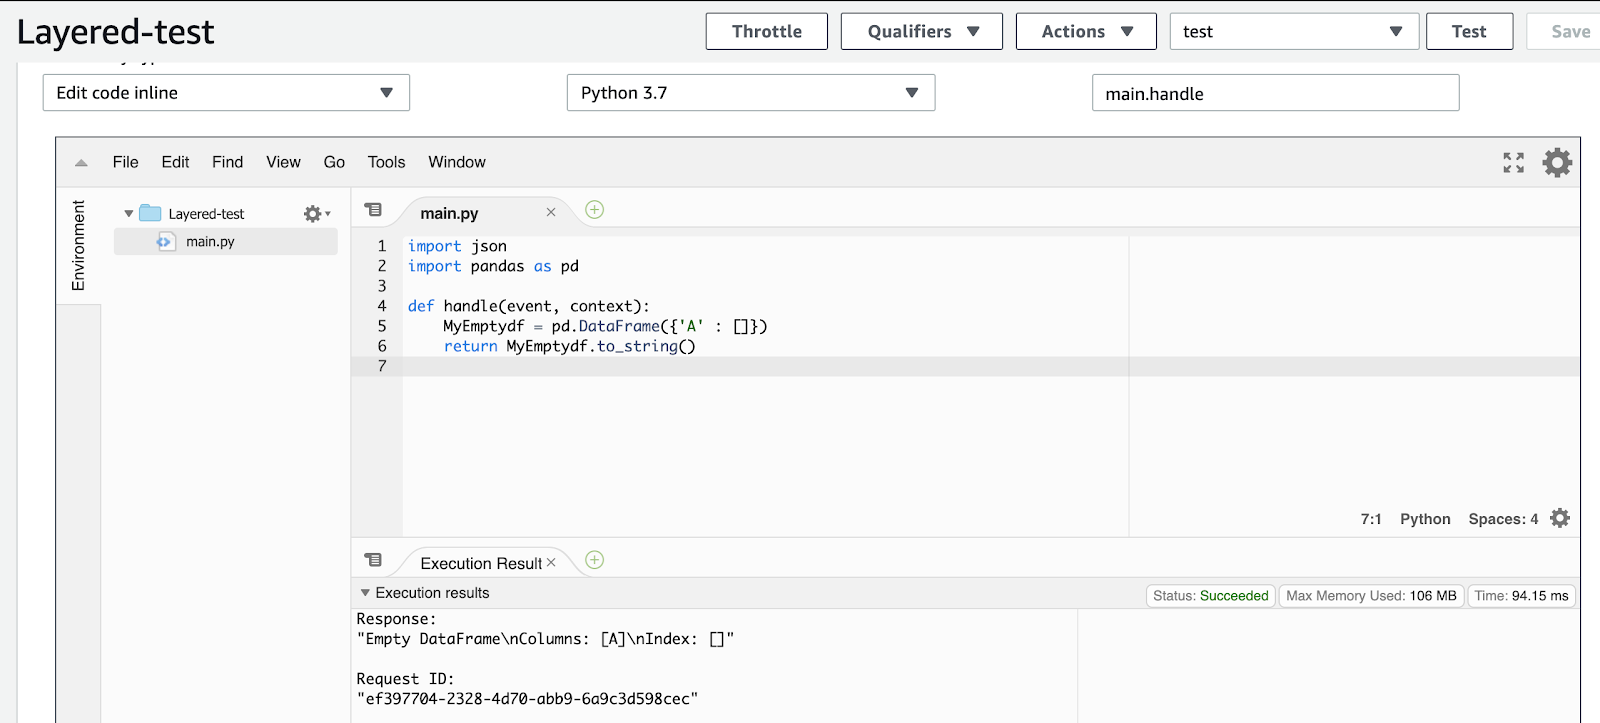Collapse the Execution results section
Viewport: 1600px width, 723px height.
click(x=365, y=593)
